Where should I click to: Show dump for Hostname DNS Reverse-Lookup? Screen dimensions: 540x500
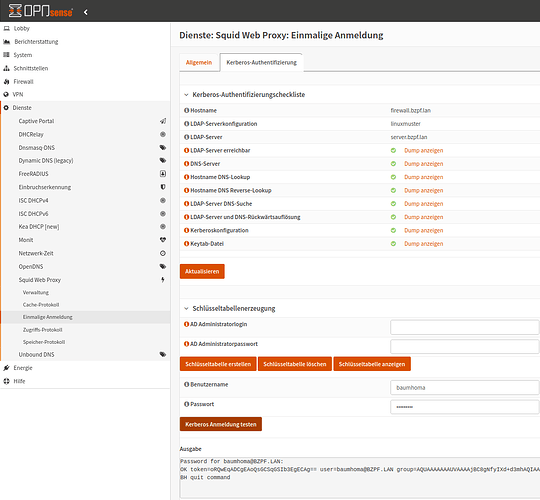tap(423, 190)
